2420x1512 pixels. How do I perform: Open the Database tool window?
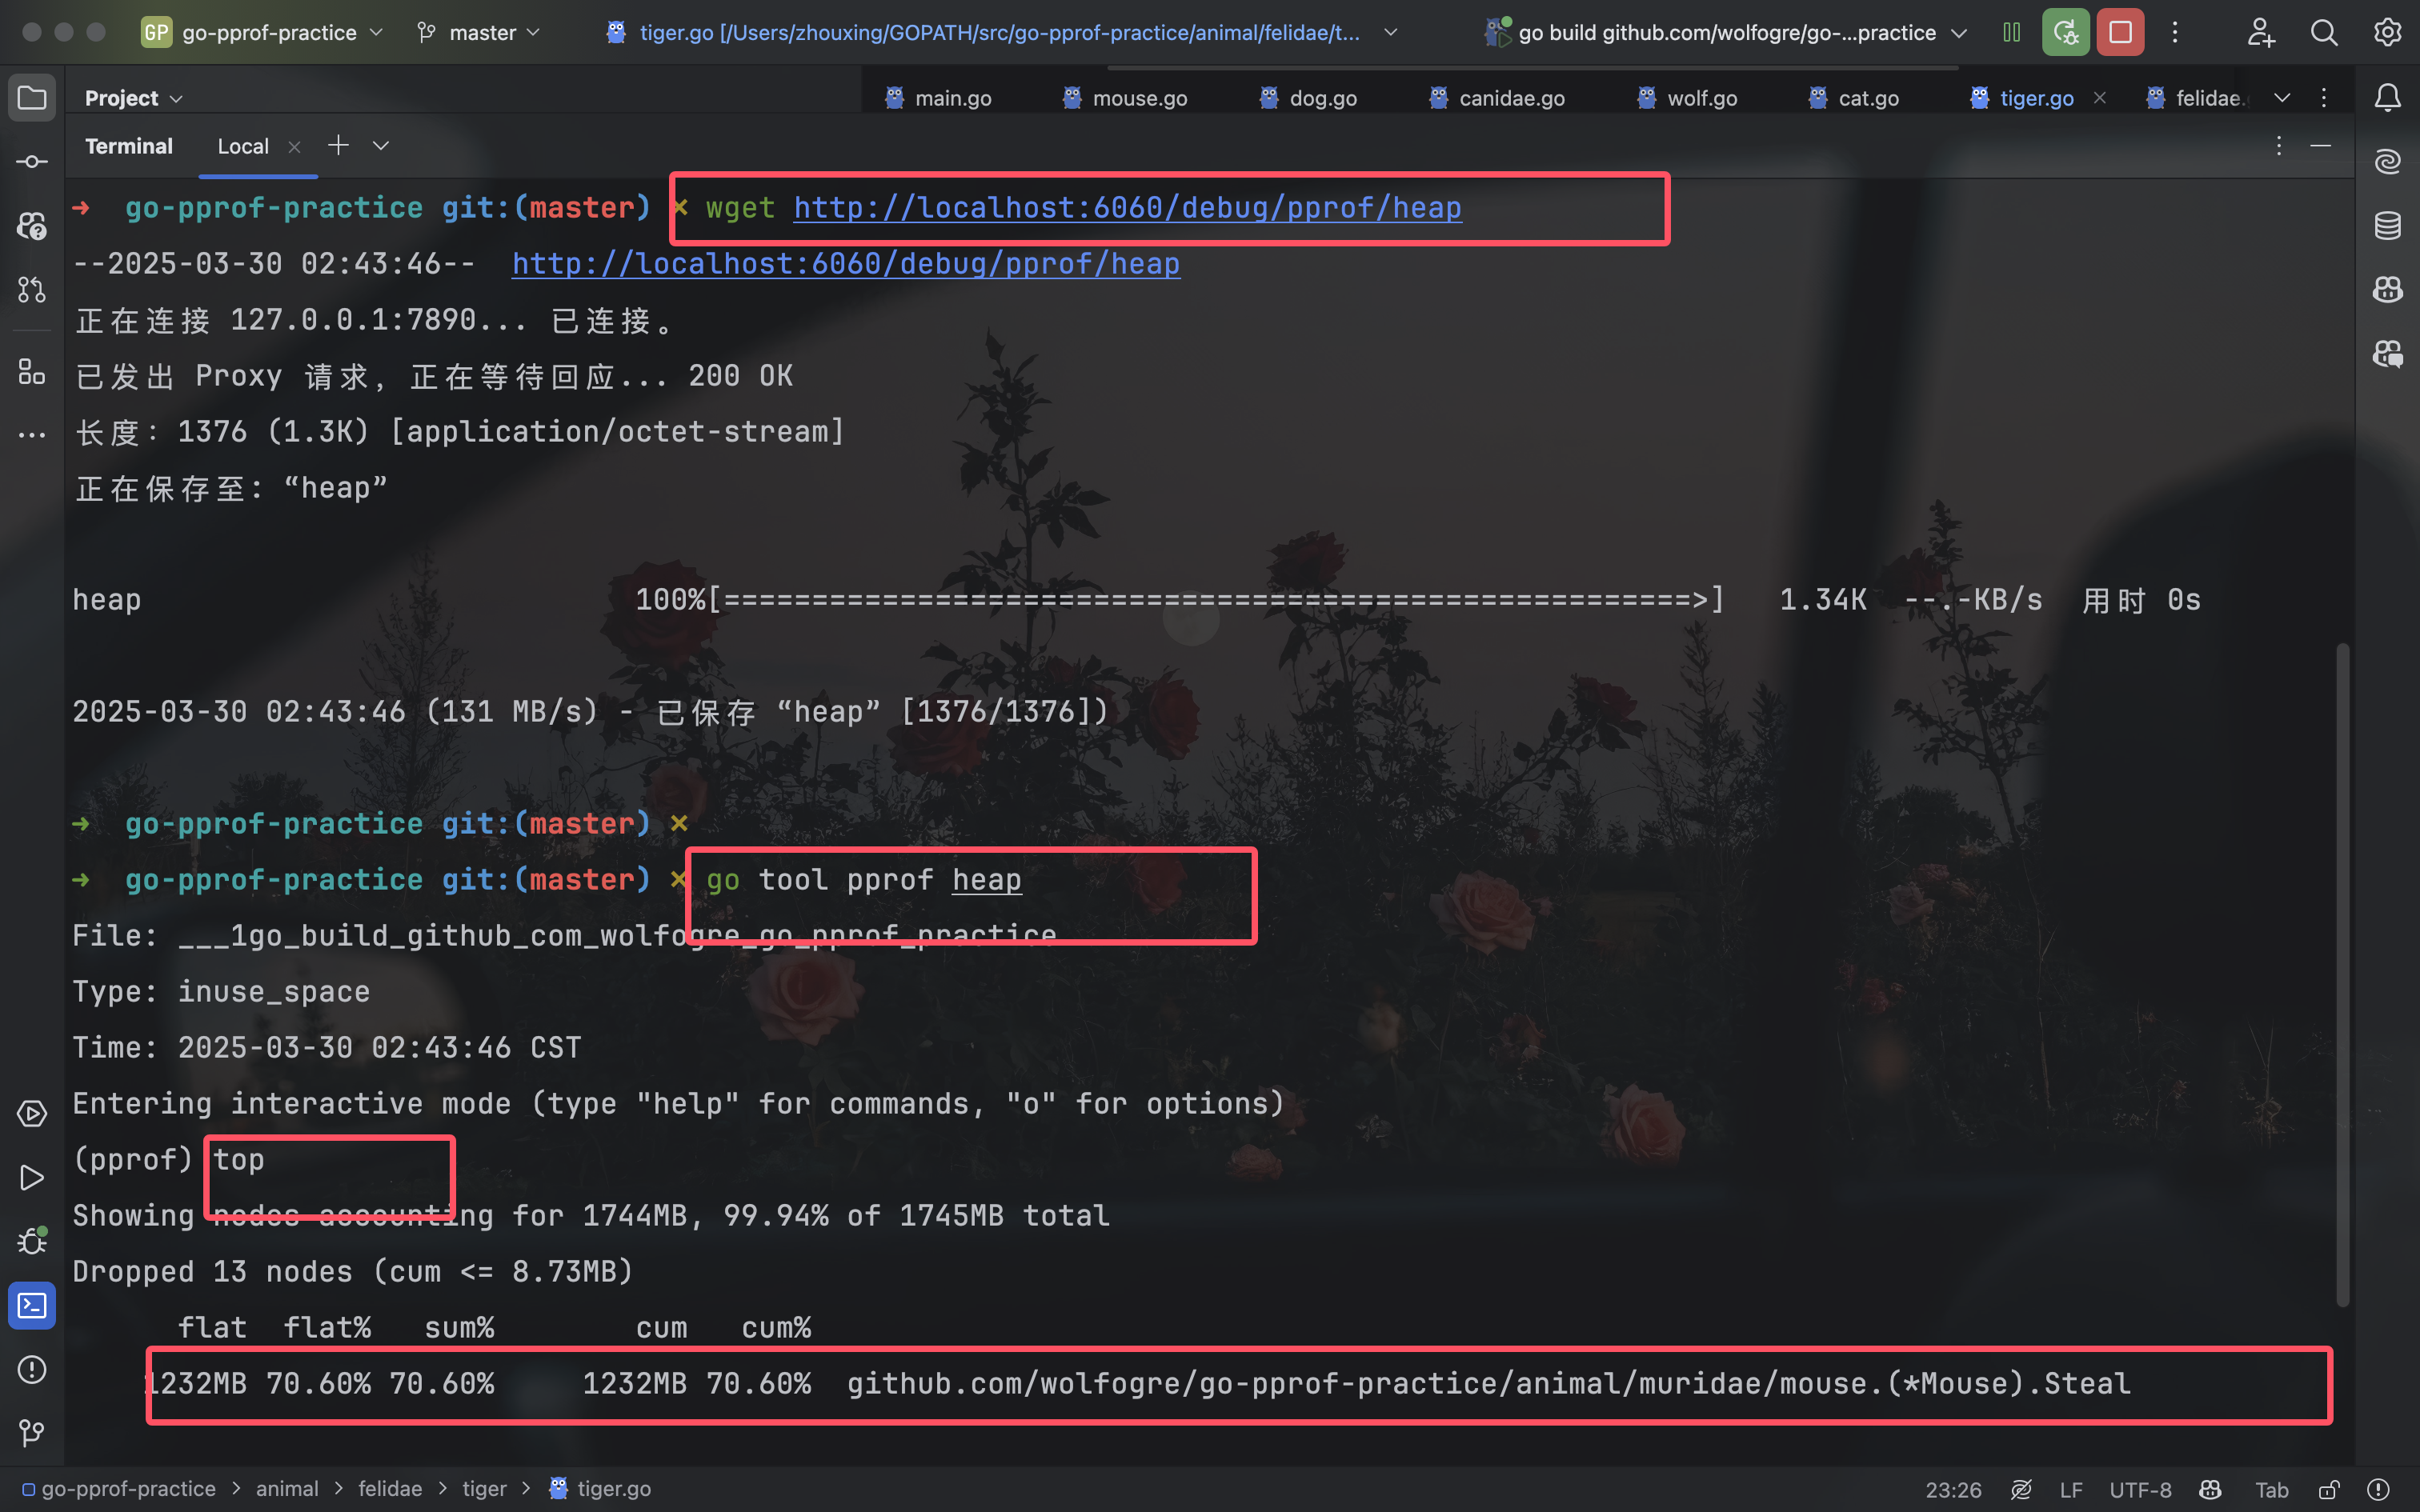(x=2387, y=226)
